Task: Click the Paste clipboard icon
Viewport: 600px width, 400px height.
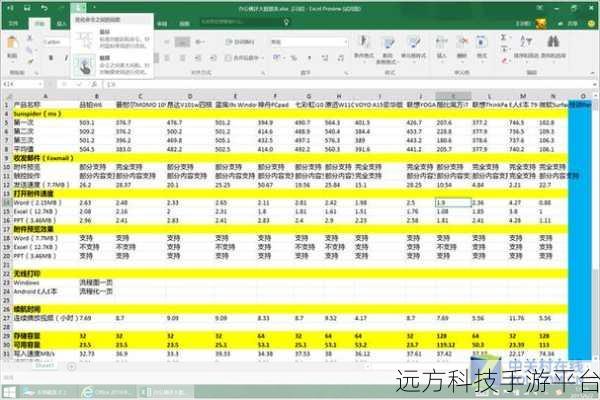Action: (x=12, y=42)
